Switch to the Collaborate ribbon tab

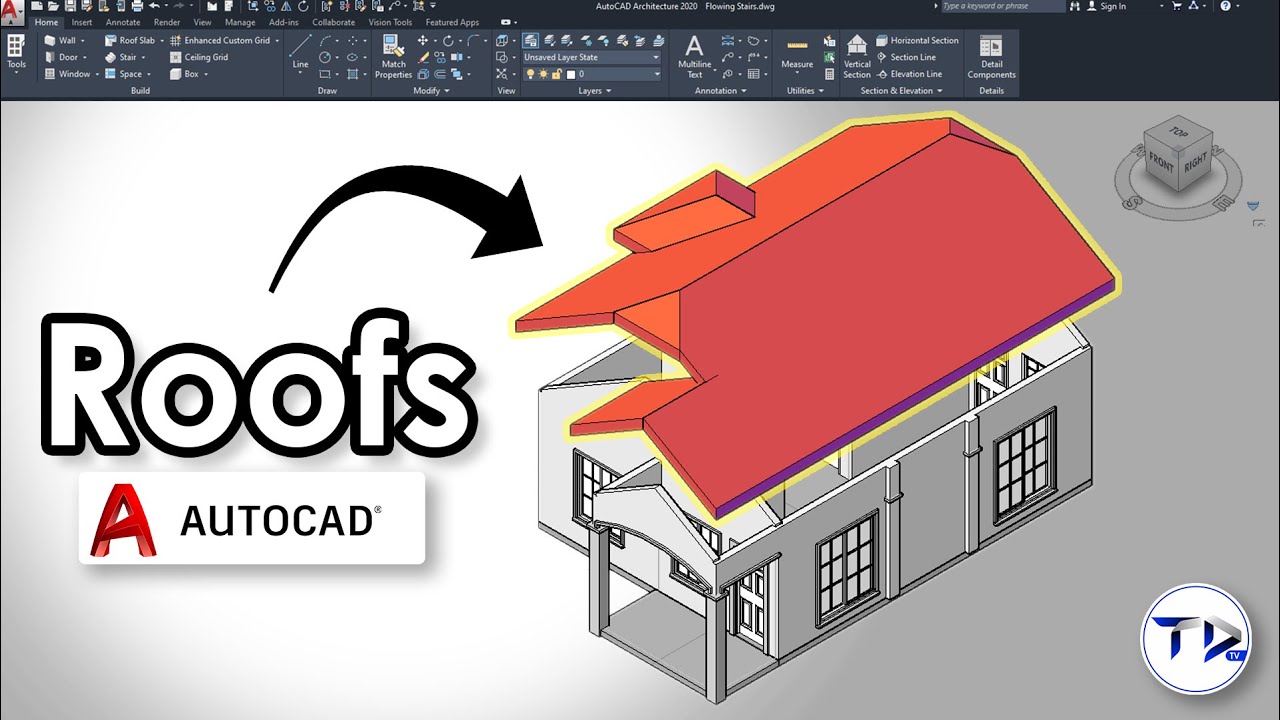tap(333, 22)
